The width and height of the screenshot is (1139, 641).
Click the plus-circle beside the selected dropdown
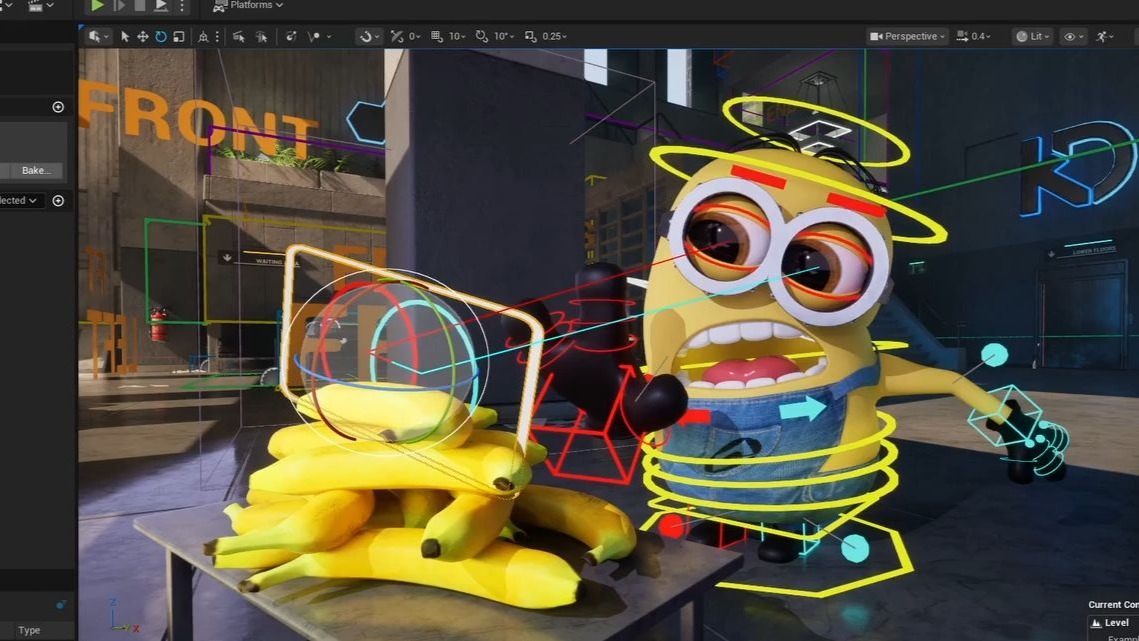click(58, 201)
